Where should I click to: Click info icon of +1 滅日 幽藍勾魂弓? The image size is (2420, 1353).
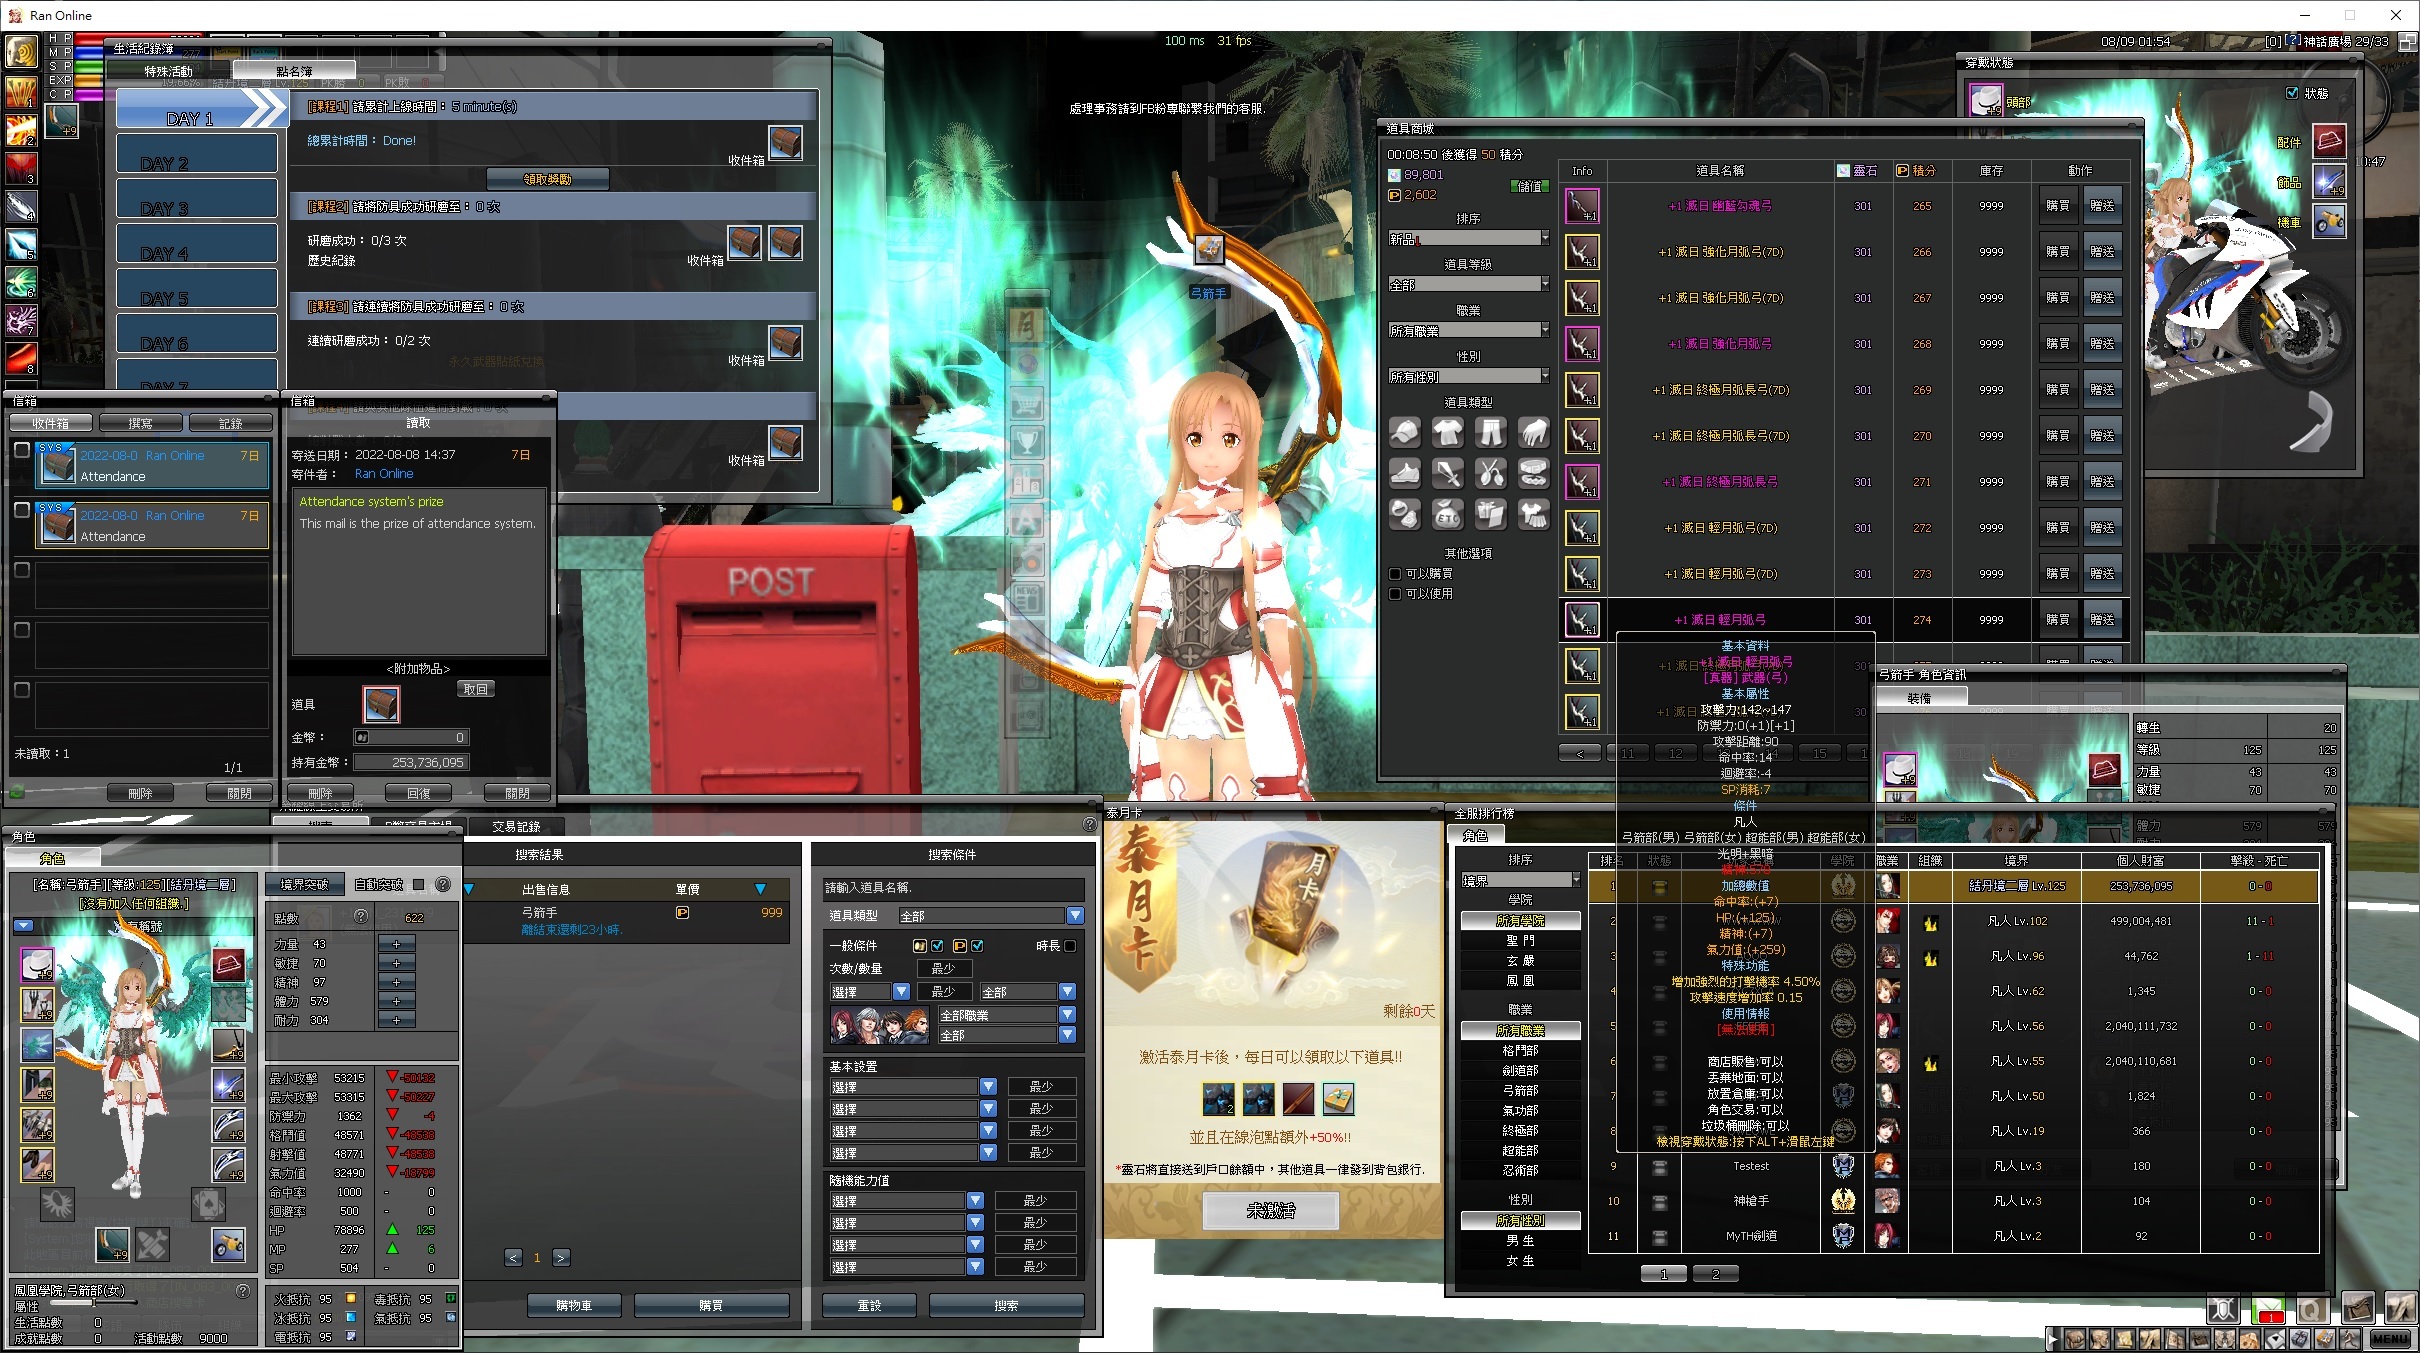coord(1582,206)
